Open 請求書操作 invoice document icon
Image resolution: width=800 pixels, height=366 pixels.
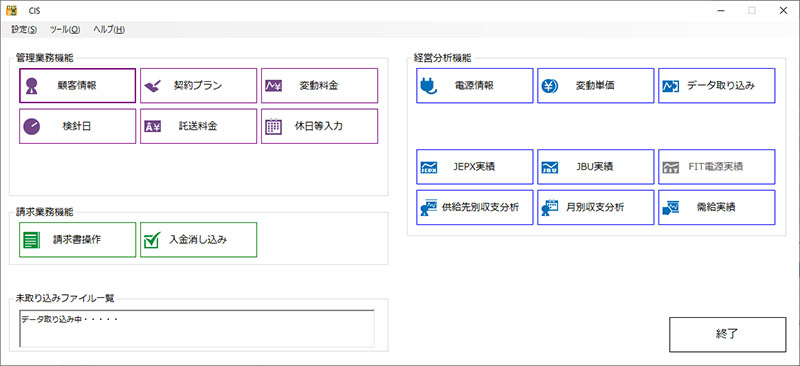(32, 240)
